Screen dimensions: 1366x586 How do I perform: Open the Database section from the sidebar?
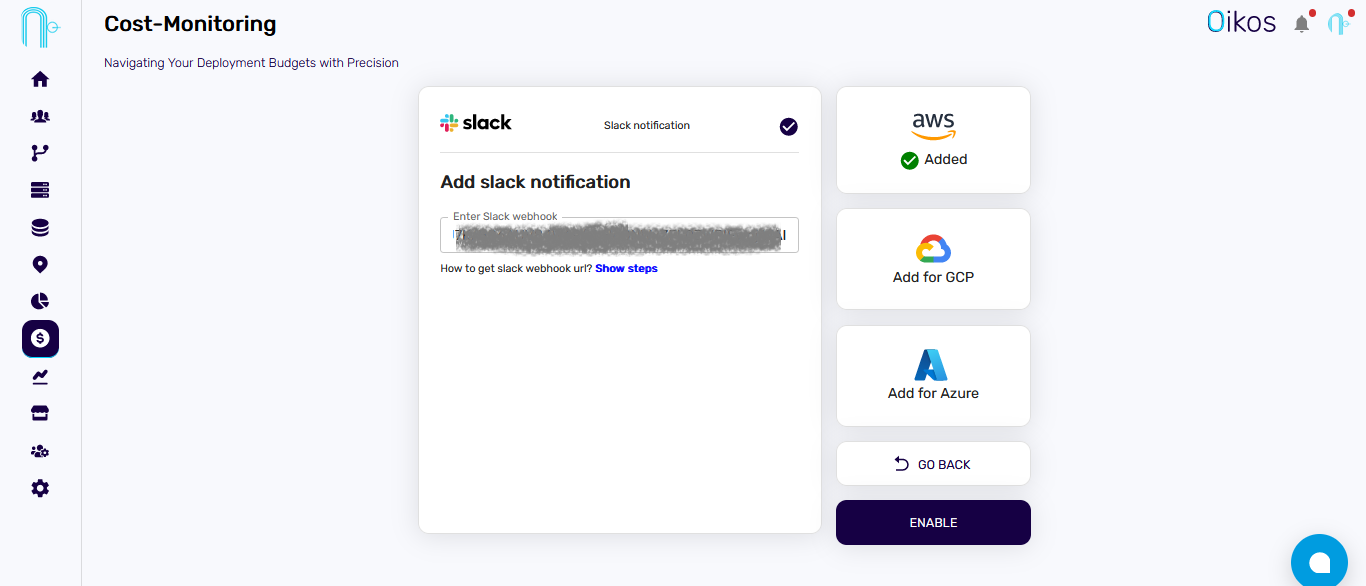tap(40, 227)
